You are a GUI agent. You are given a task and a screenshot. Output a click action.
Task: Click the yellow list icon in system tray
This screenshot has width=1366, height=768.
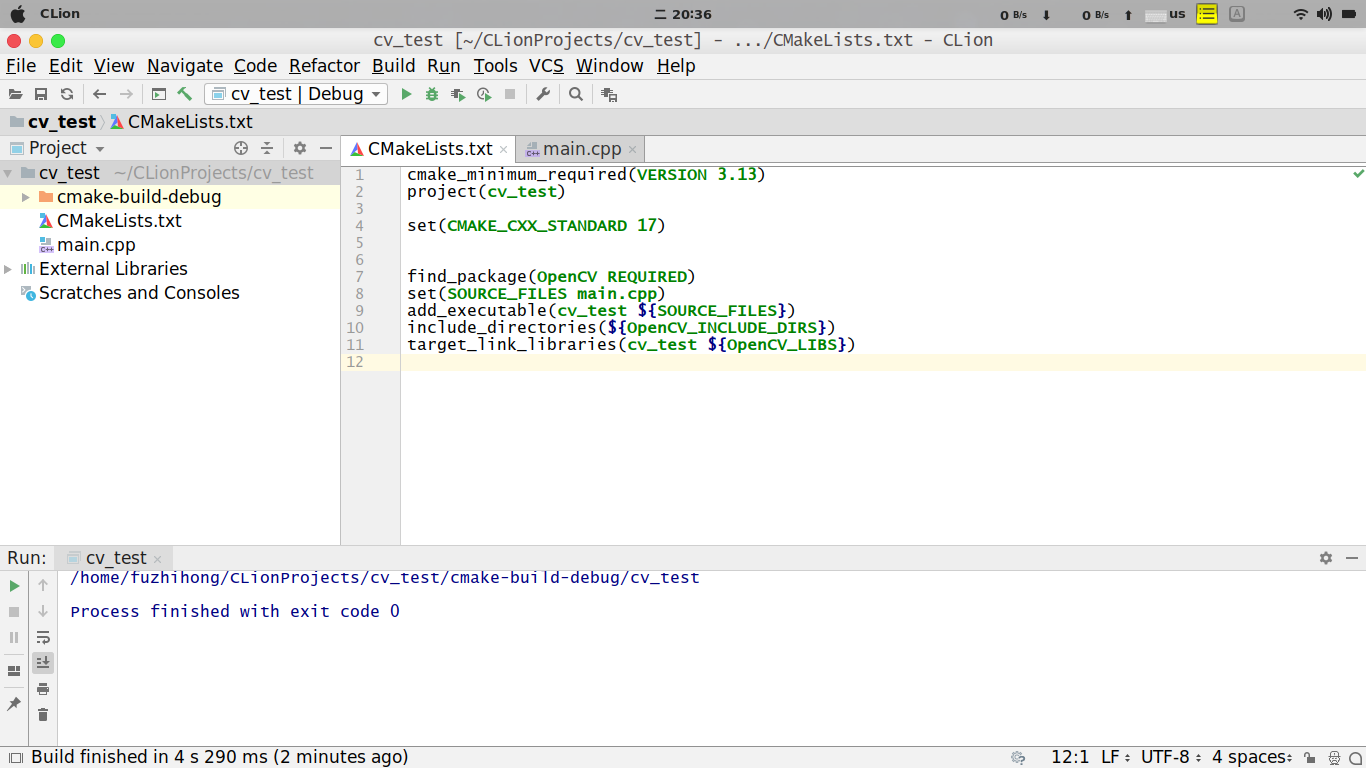click(x=1207, y=14)
